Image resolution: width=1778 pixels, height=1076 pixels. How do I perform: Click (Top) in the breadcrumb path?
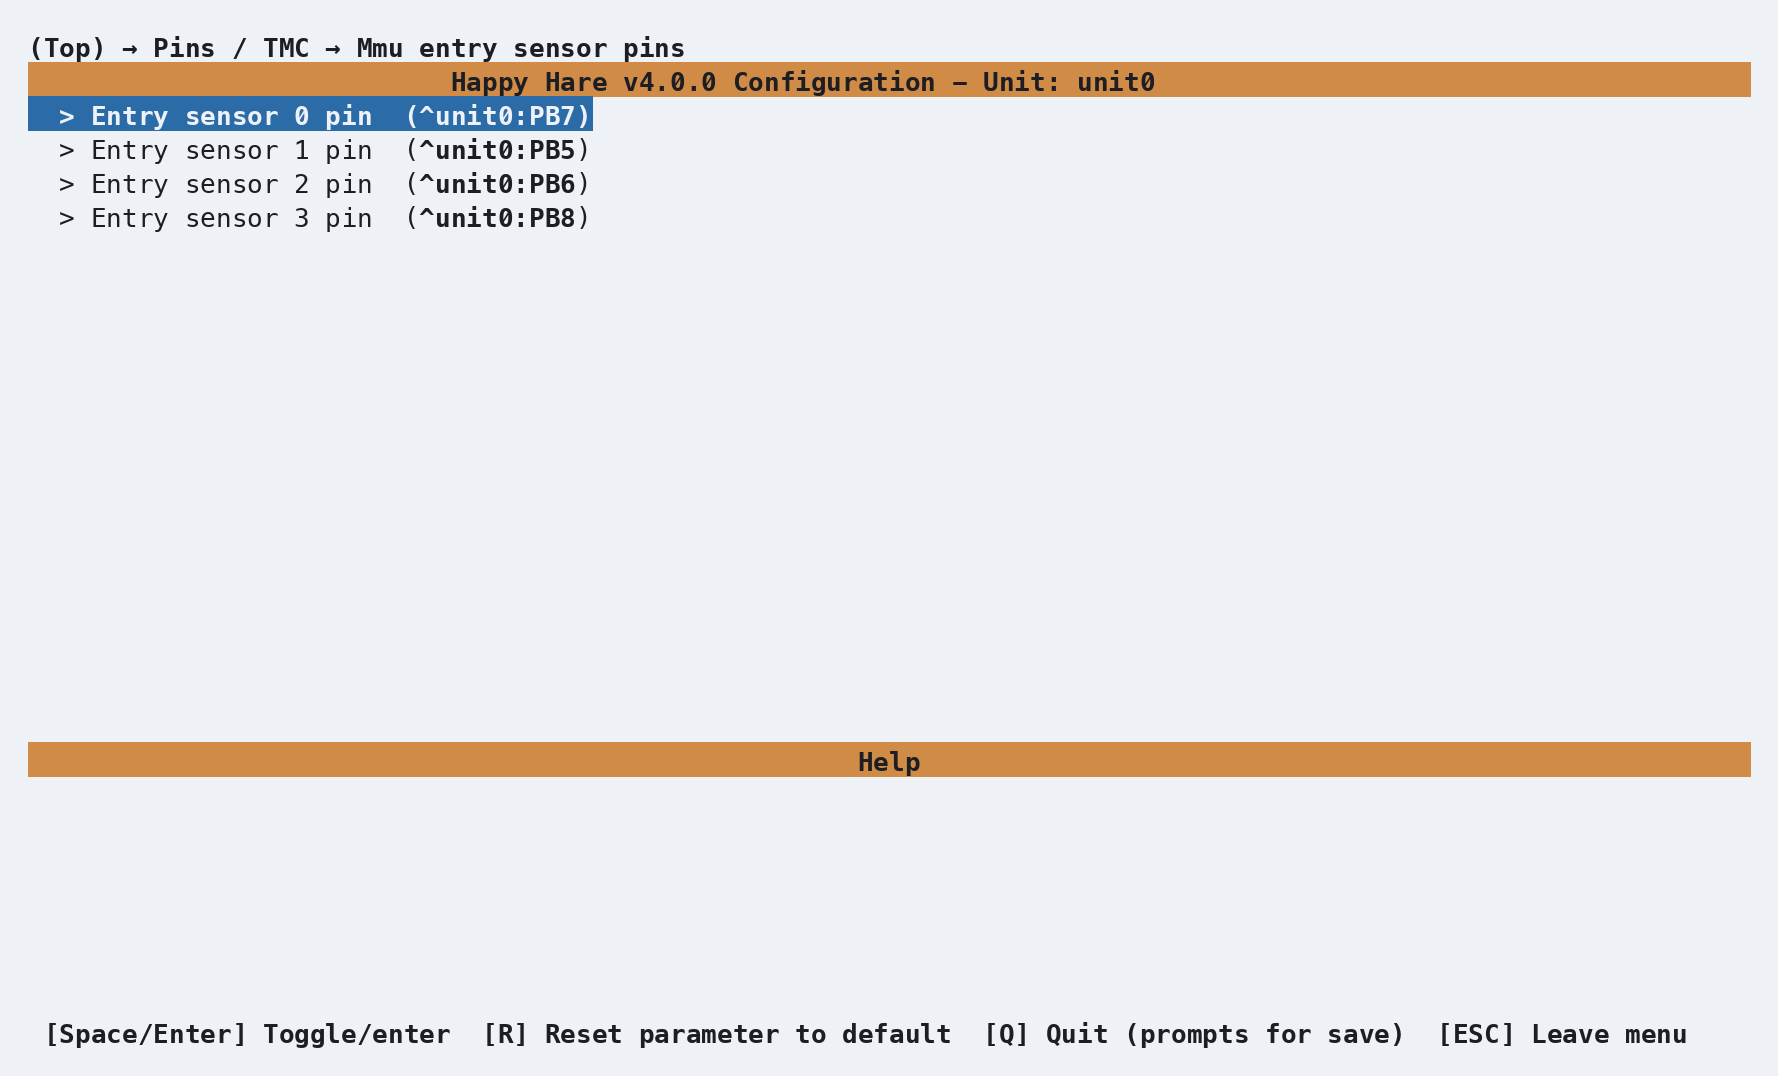pyautogui.click(x=67, y=48)
